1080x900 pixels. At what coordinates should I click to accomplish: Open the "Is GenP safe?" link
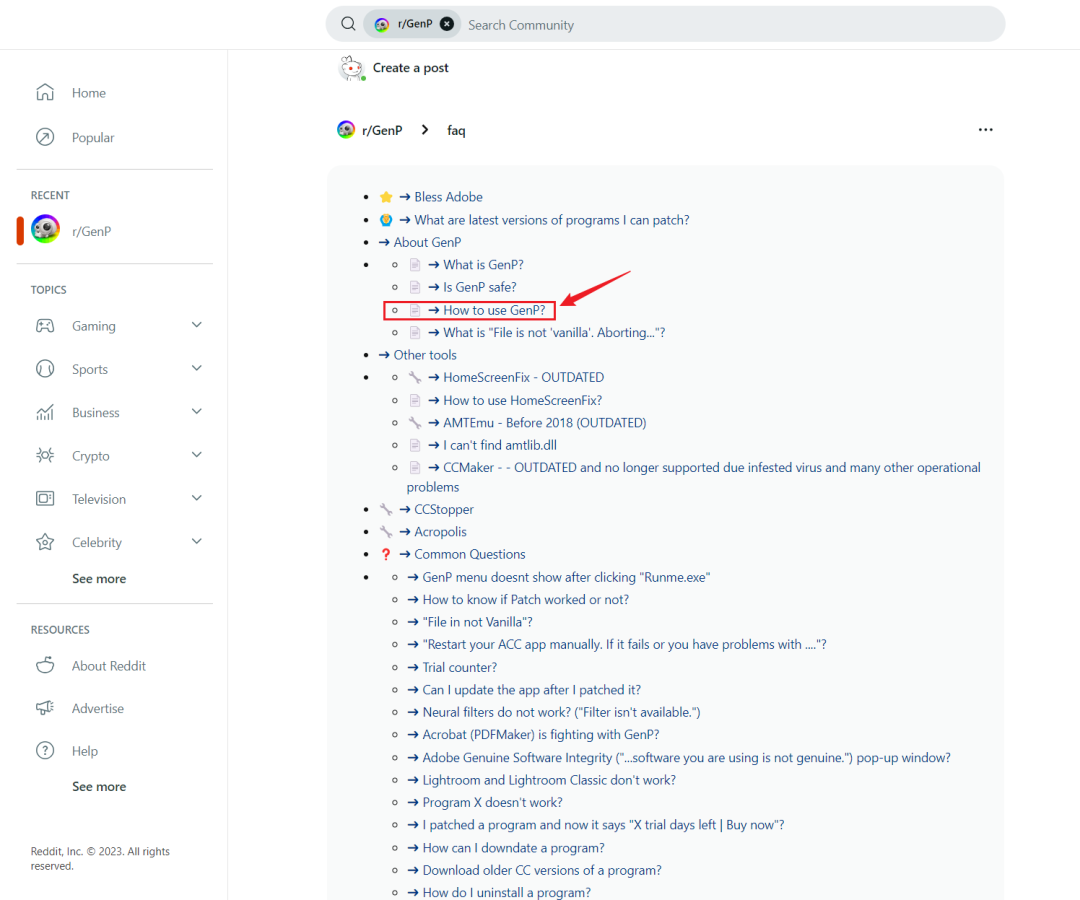coord(479,287)
